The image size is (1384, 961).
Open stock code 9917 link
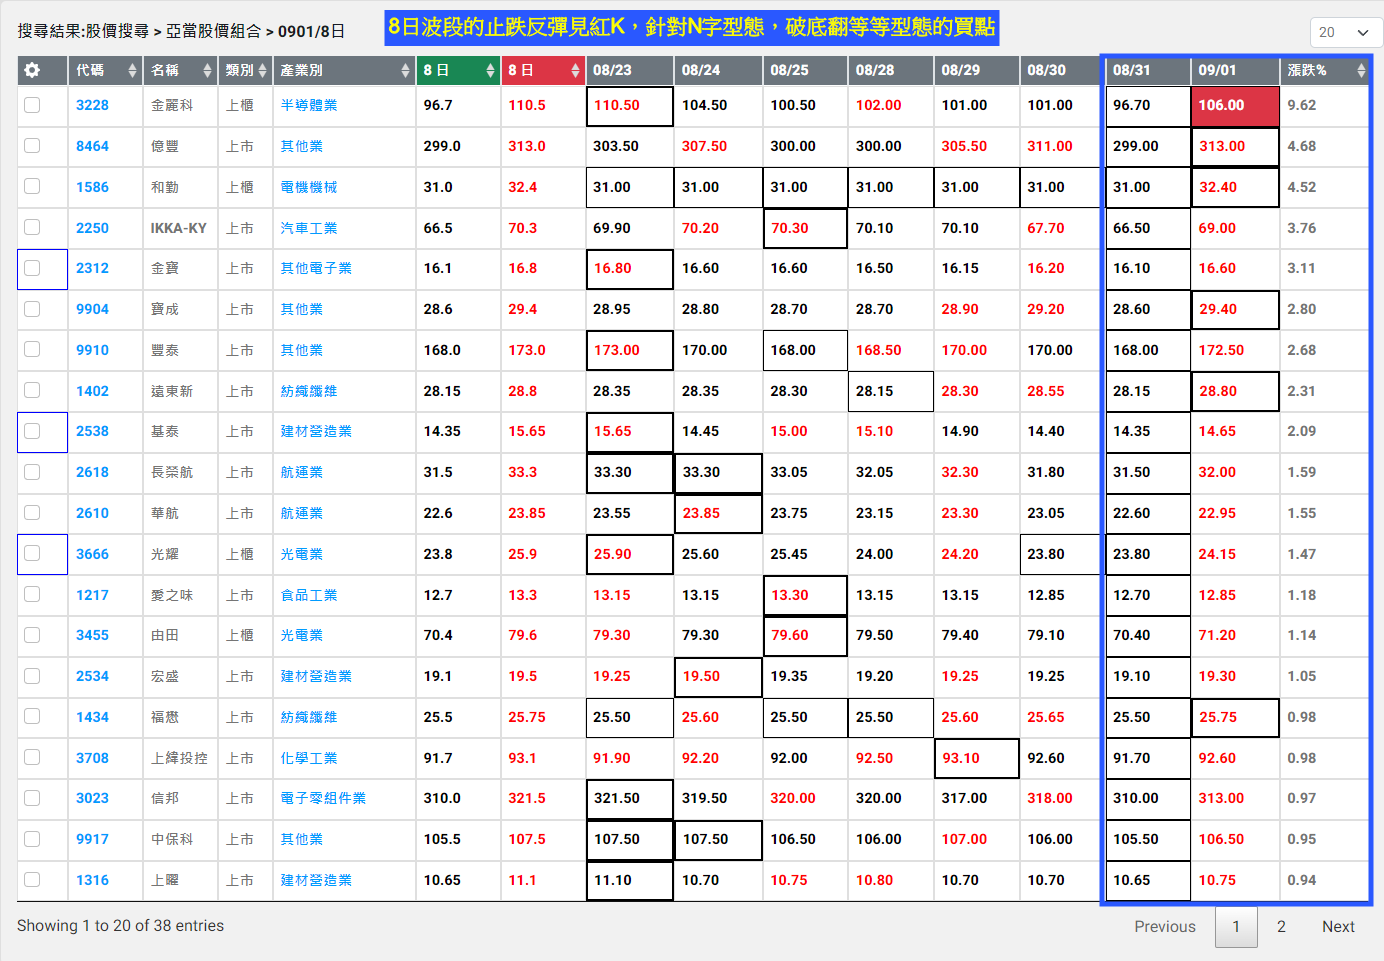92,839
